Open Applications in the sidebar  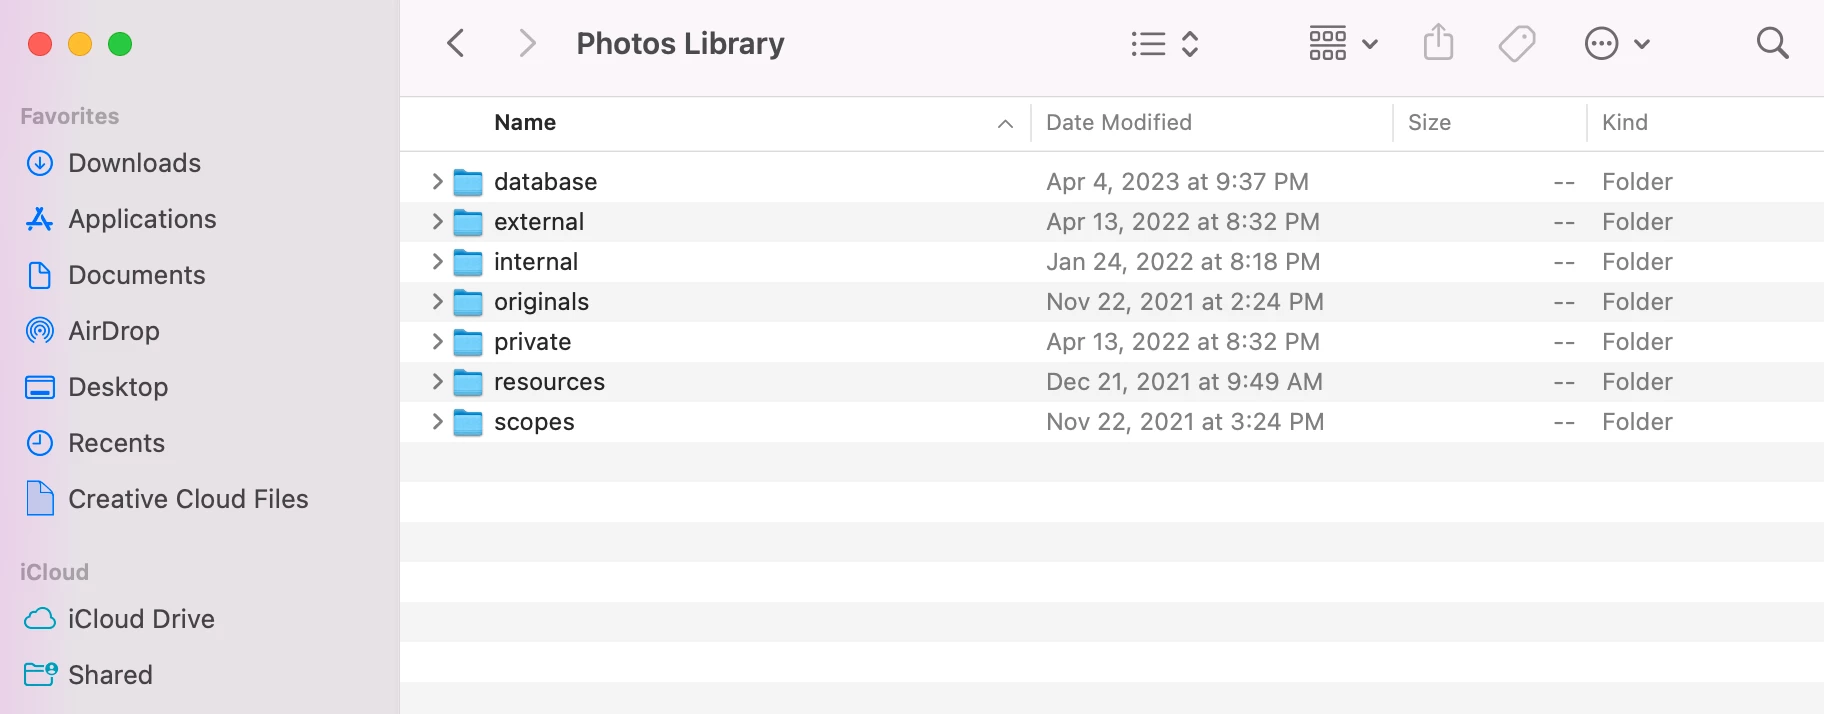(142, 219)
